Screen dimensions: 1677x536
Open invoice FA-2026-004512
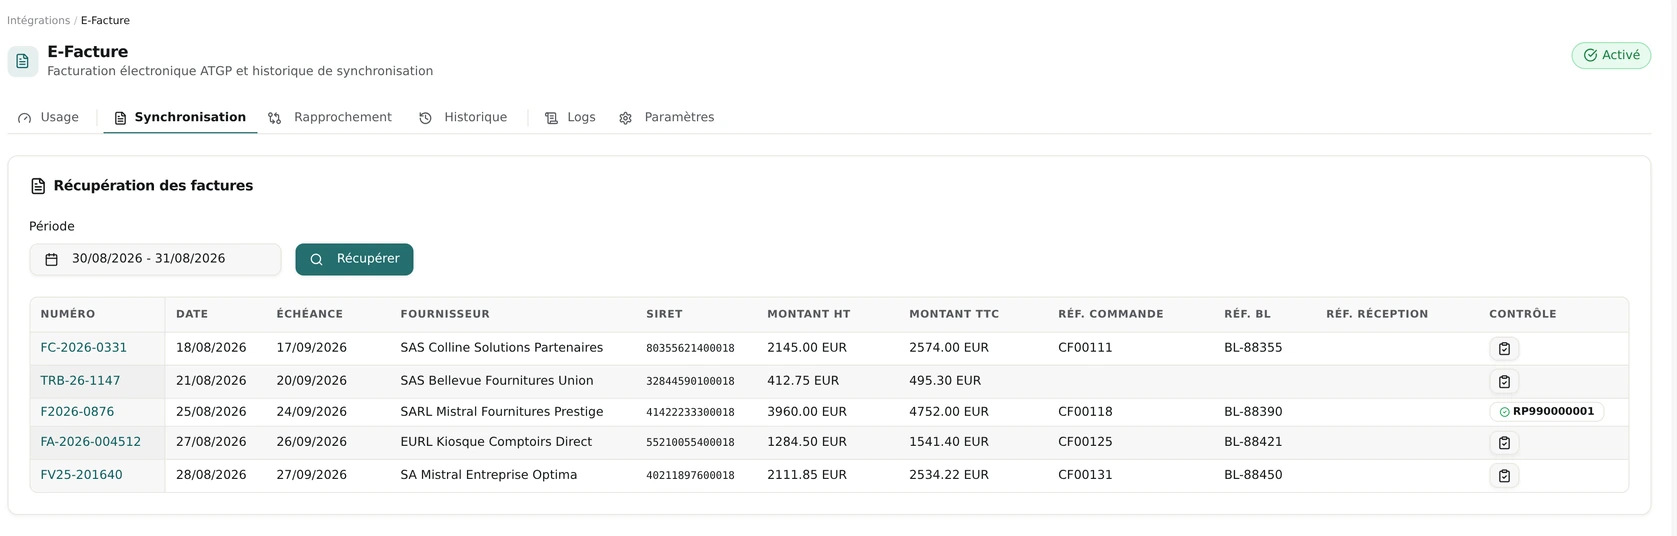[90, 442]
